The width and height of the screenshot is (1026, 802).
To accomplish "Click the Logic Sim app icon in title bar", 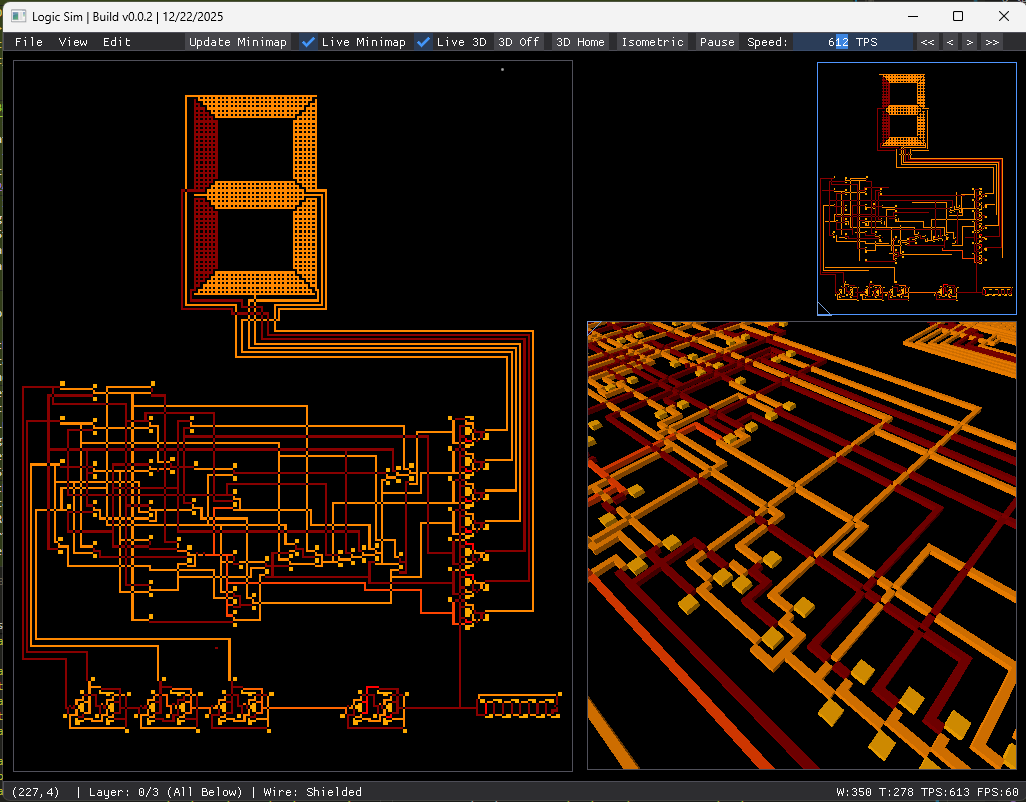I will click(17, 16).
